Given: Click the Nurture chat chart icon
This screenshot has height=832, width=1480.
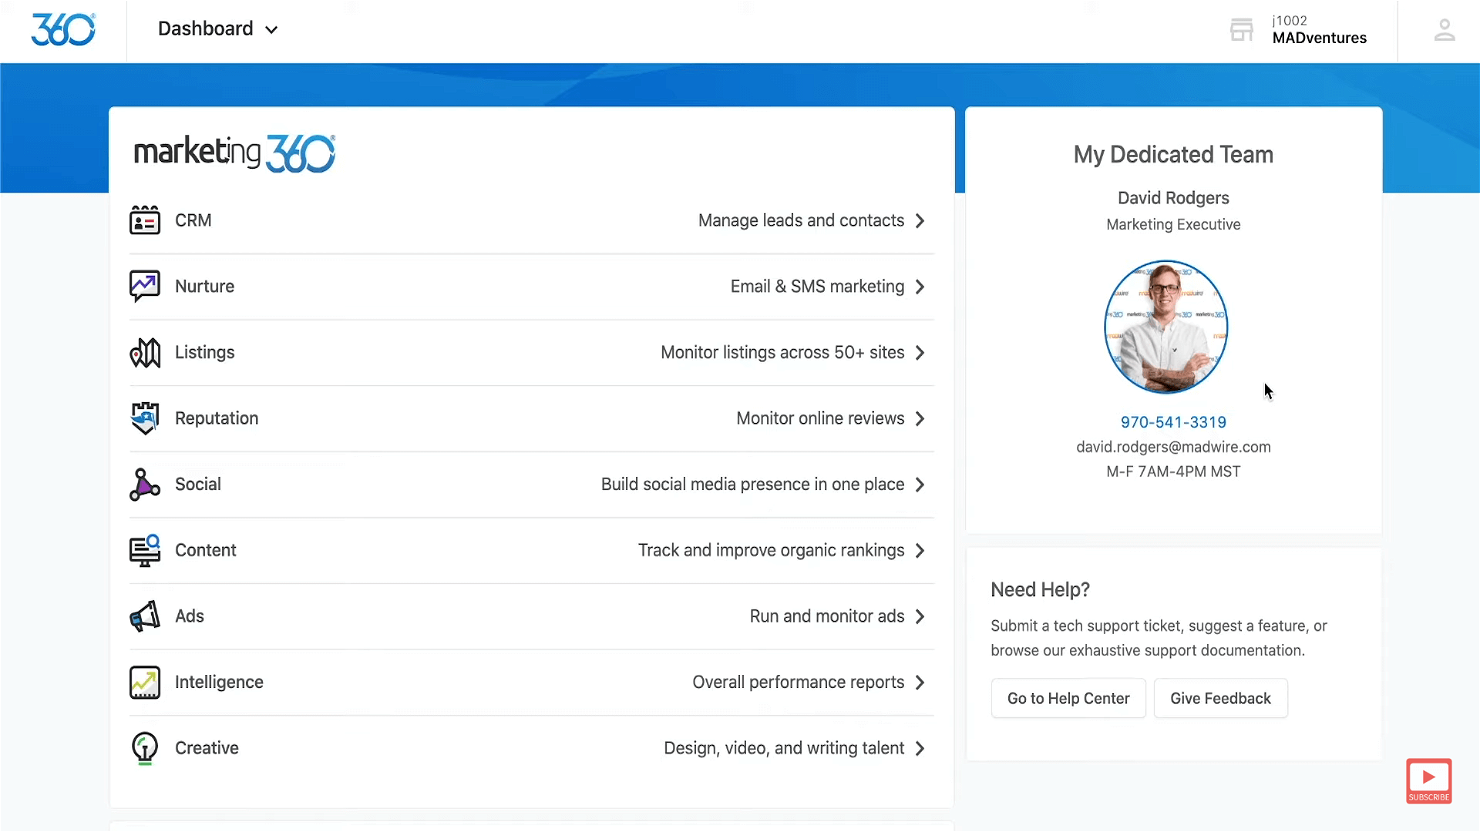Looking at the screenshot, I should 145,286.
